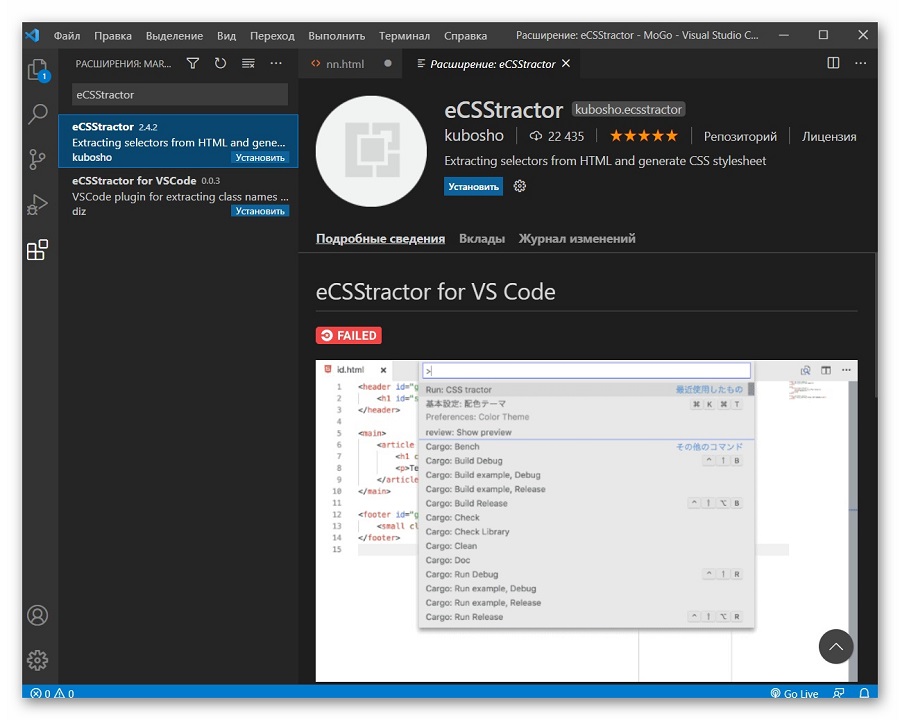Image resolution: width=900 pixels, height=720 pixels.
Task: Switch to Журнал изменений tab
Action: (x=577, y=238)
